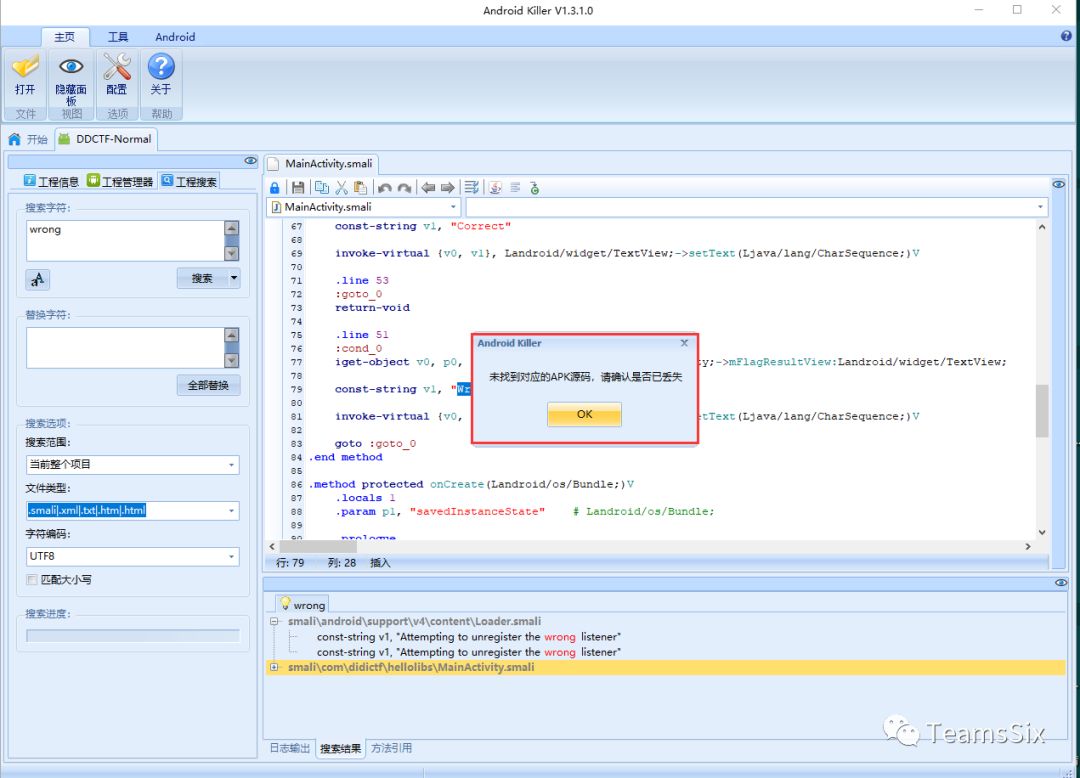Click the 隐藏面板 eye icon in ribbon
This screenshot has width=1080, height=778.
[71, 66]
